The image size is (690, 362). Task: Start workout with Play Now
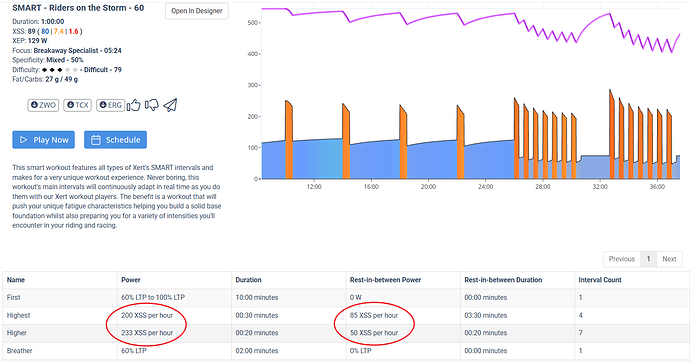pos(44,140)
